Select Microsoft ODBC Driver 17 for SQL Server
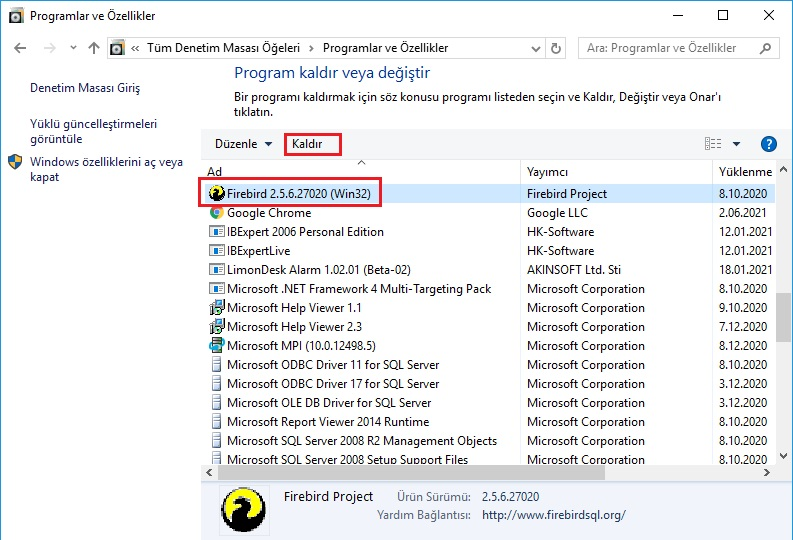Viewport: 793px width, 540px height. tap(333, 384)
